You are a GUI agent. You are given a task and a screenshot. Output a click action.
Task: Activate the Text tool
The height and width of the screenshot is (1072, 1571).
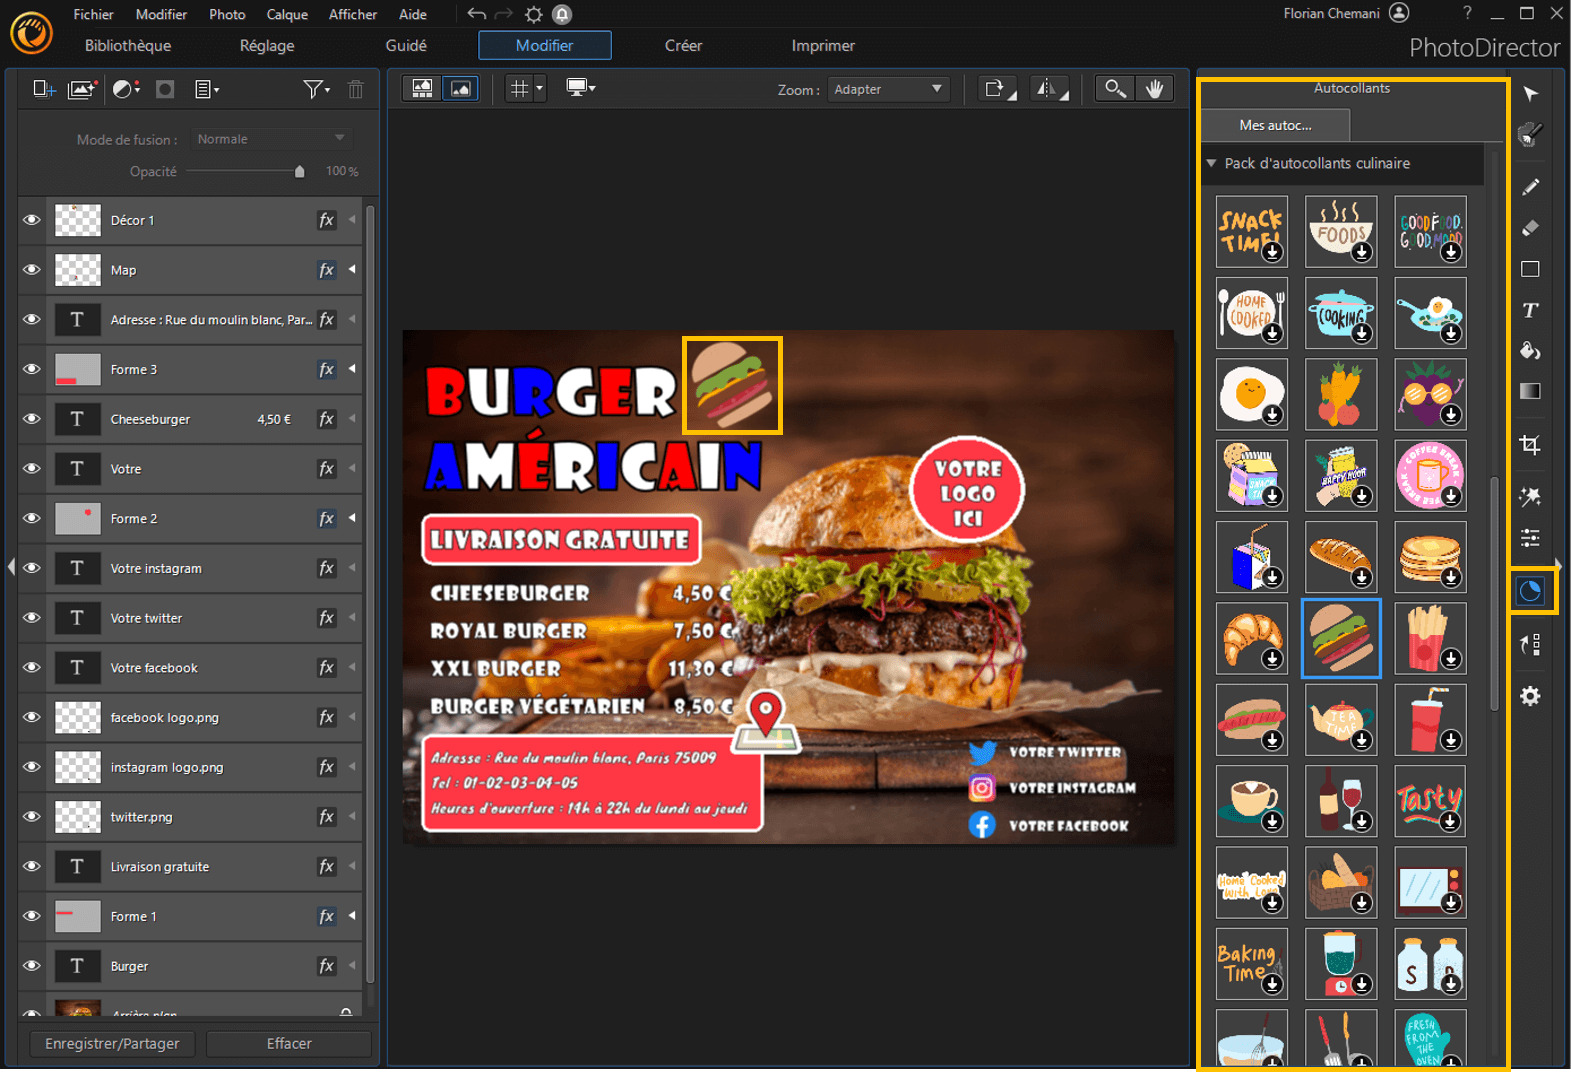(x=1530, y=310)
